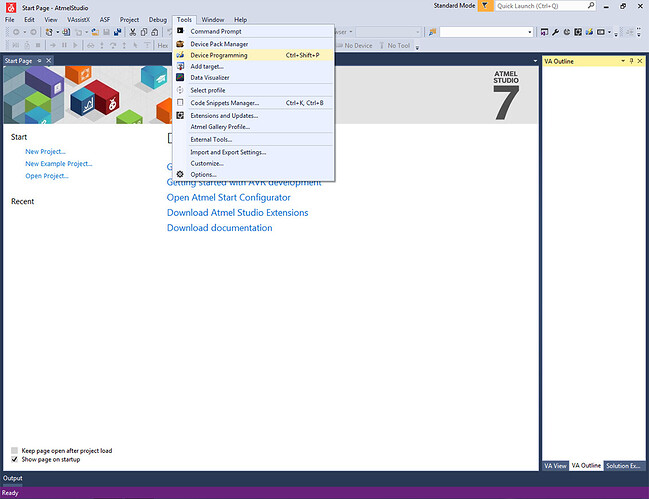649x499 pixels.
Task: Open the VA Outline window position dropdown
Action: click(x=623, y=61)
